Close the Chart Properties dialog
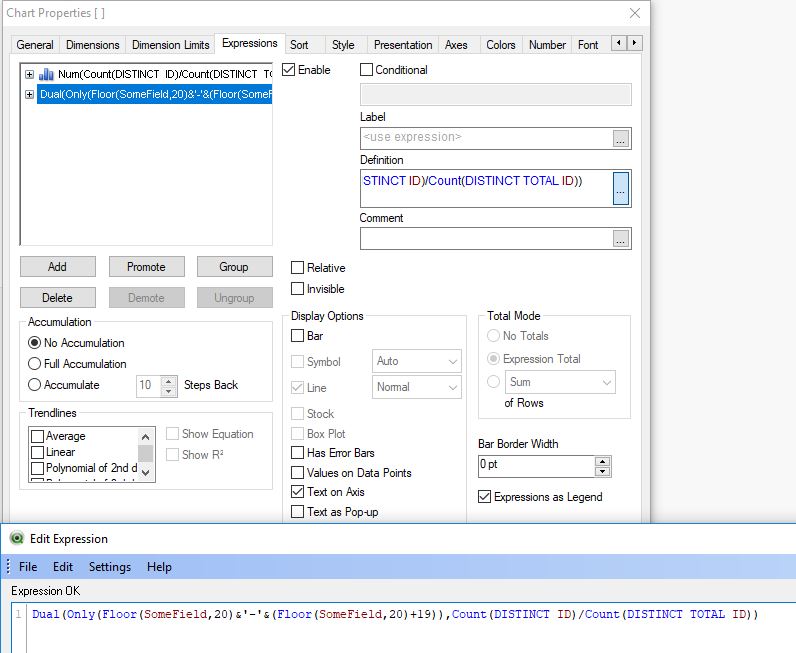This screenshot has width=796, height=653. 634,13
